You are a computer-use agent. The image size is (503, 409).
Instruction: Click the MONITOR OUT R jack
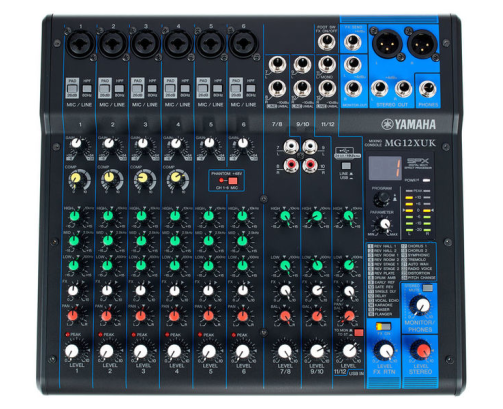[353, 89]
